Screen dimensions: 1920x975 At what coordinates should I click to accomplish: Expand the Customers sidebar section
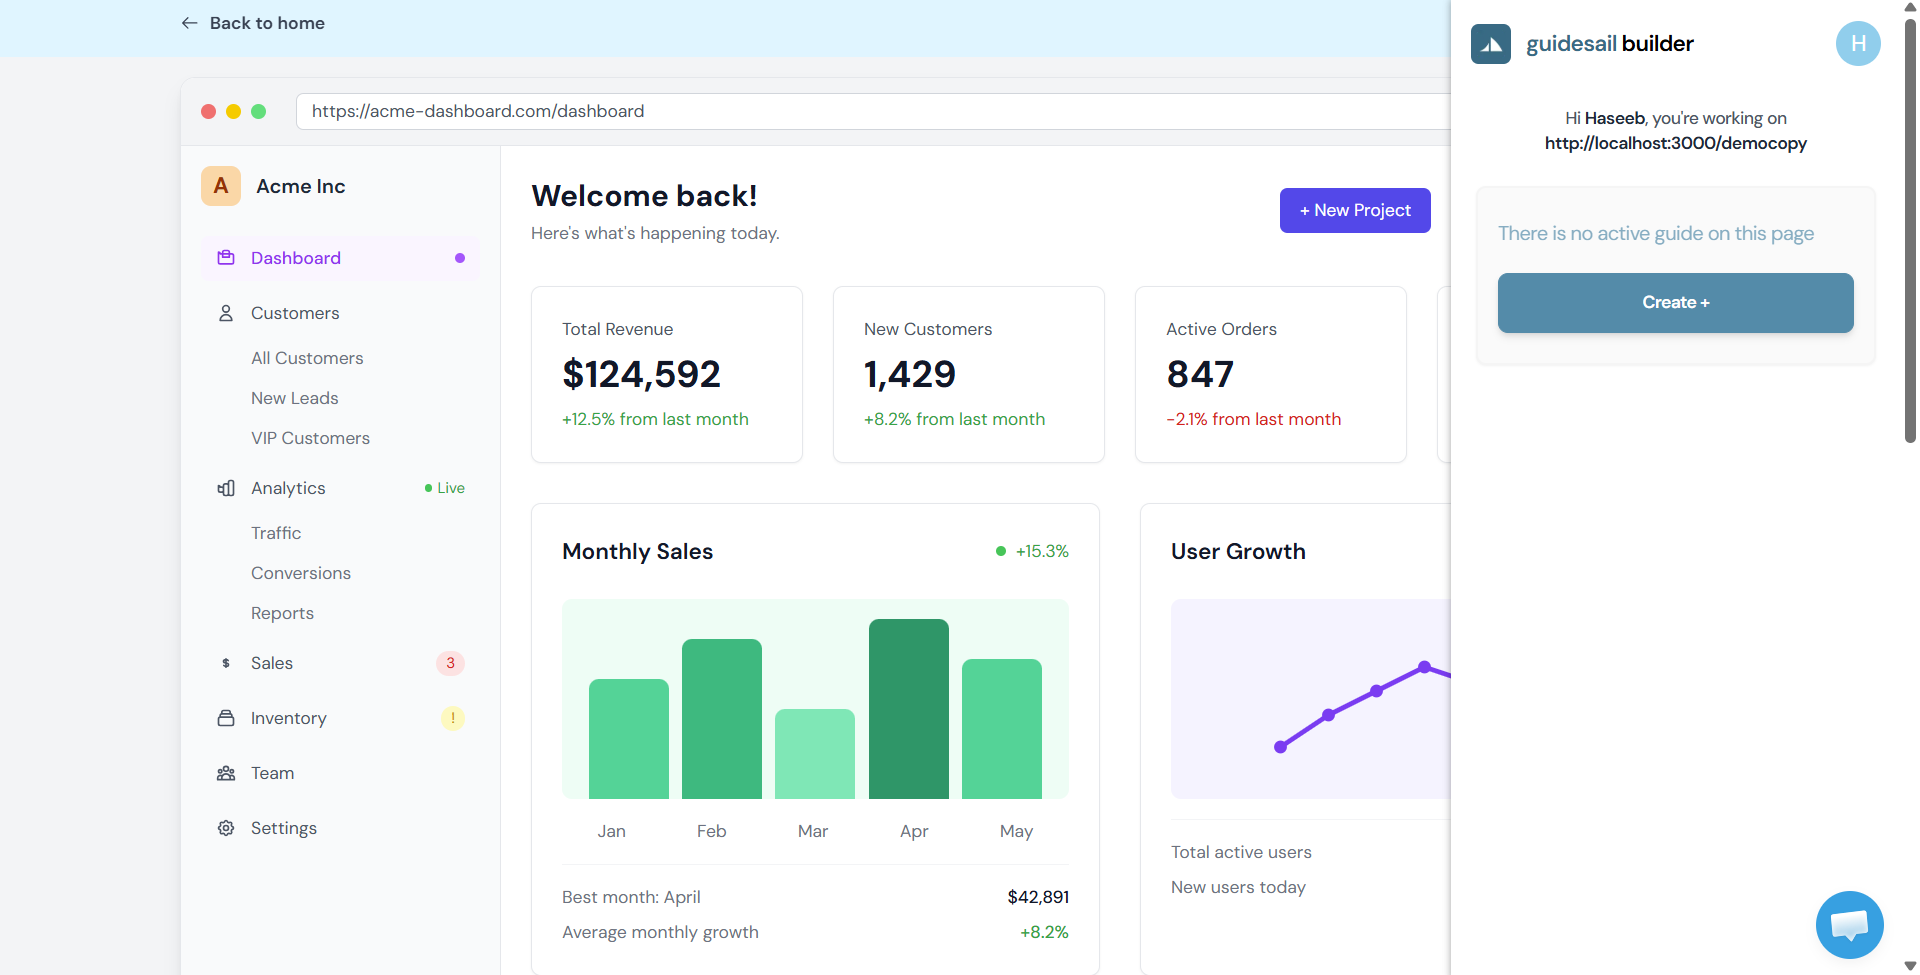(x=295, y=313)
